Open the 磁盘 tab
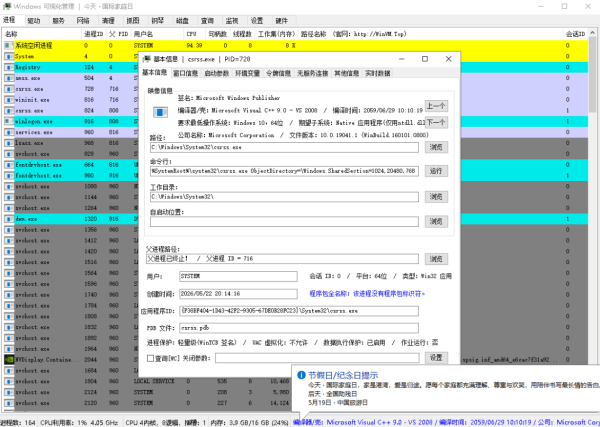This screenshot has width=600, height=427. pos(182,21)
